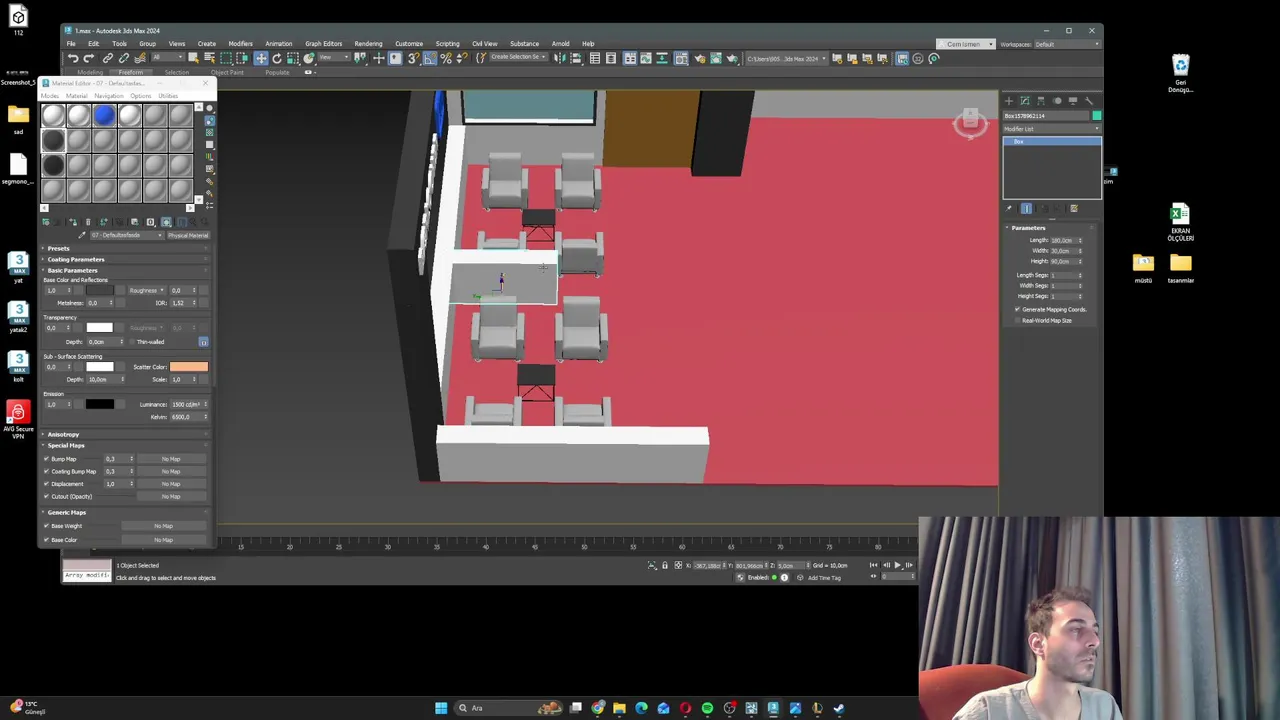The height and width of the screenshot is (720, 1280).
Task: Switch to the Freeform ribbon tab
Action: [130, 72]
